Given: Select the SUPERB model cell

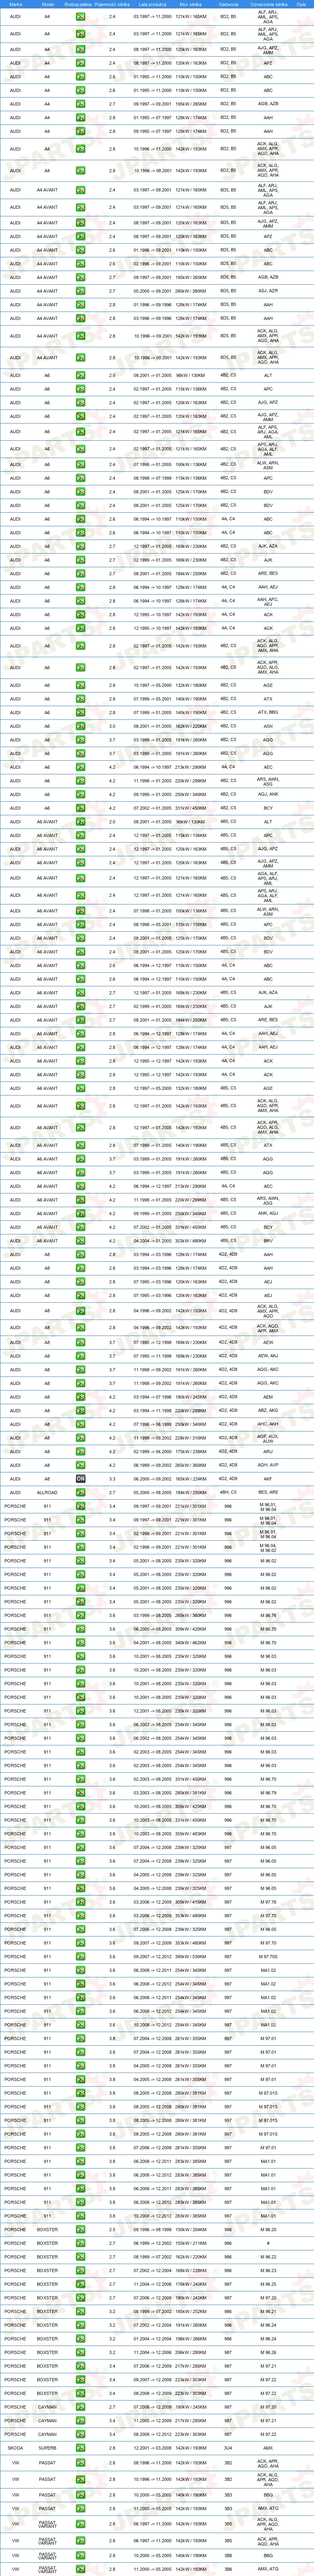Looking at the screenshot, I should [47, 2448].
